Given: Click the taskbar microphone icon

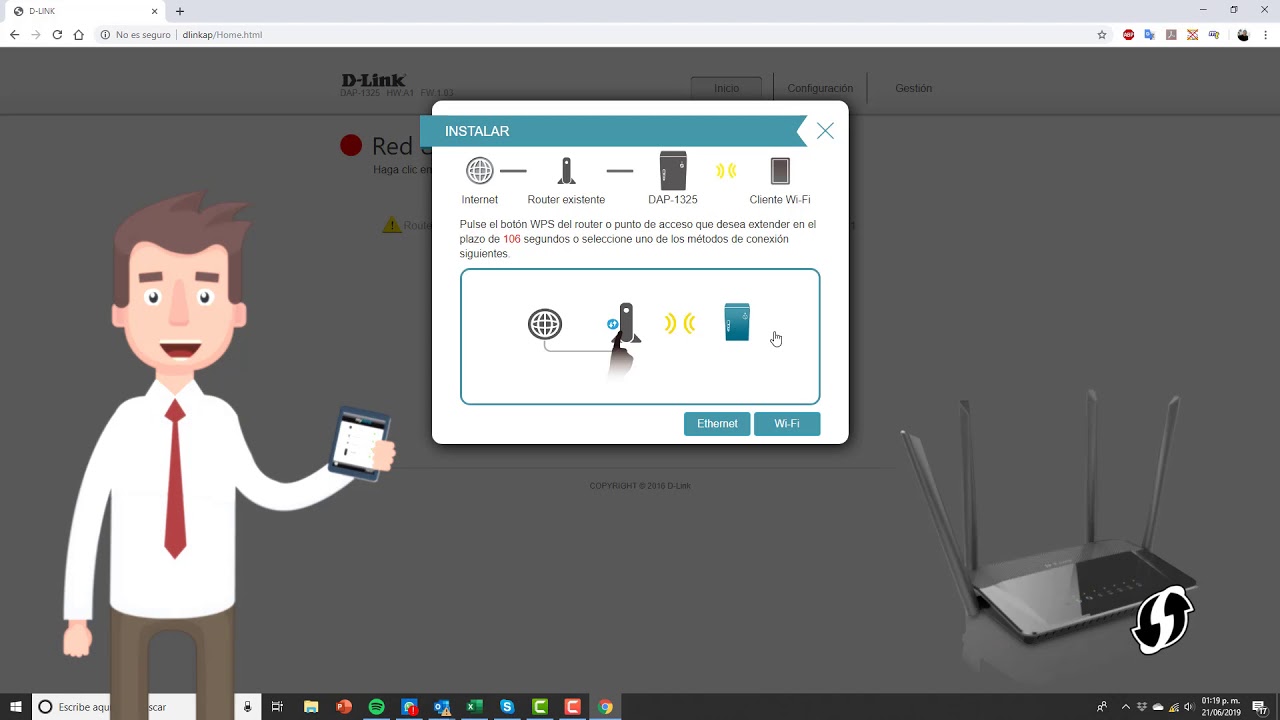Looking at the screenshot, I should [247, 707].
